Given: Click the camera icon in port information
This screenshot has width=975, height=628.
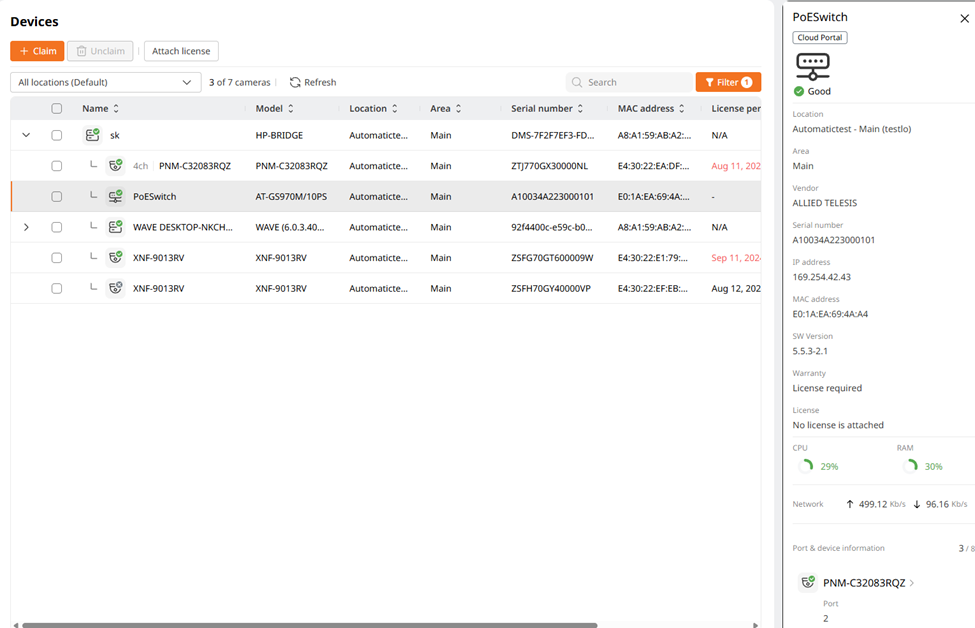Looking at the screenshot, I should click(808, 582).
